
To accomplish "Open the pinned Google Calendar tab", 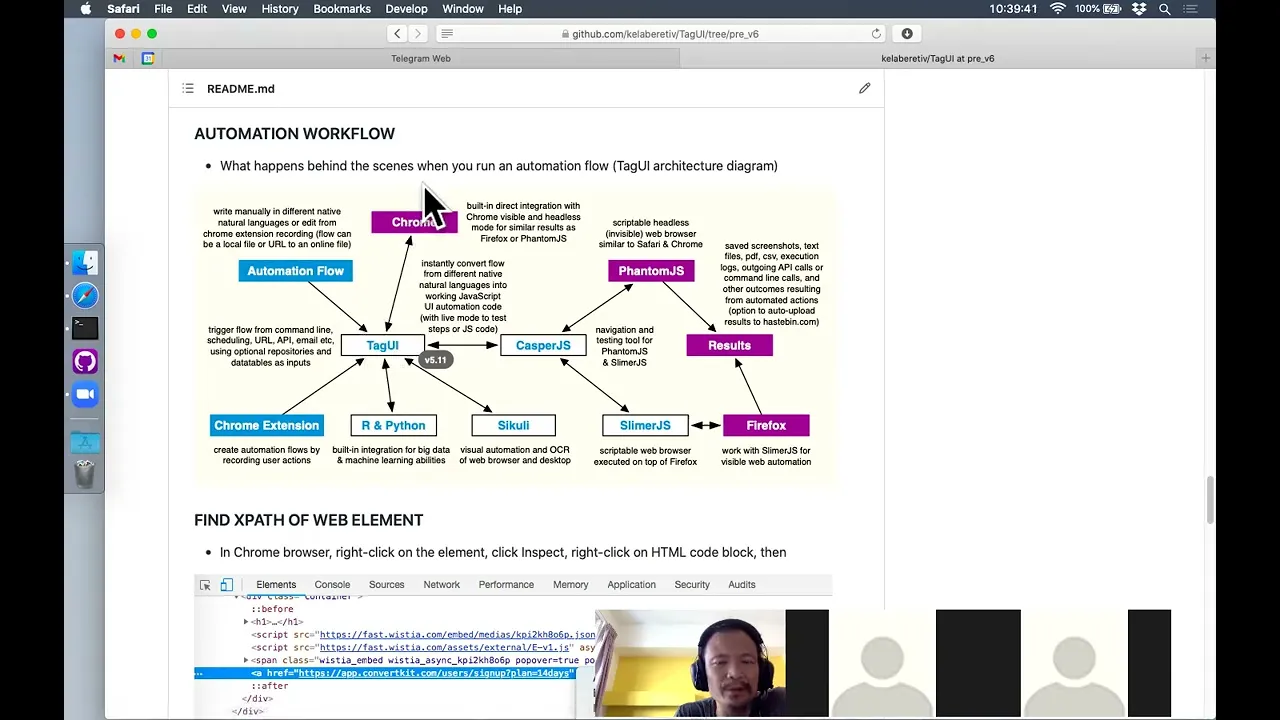I will tap(147, 58).
